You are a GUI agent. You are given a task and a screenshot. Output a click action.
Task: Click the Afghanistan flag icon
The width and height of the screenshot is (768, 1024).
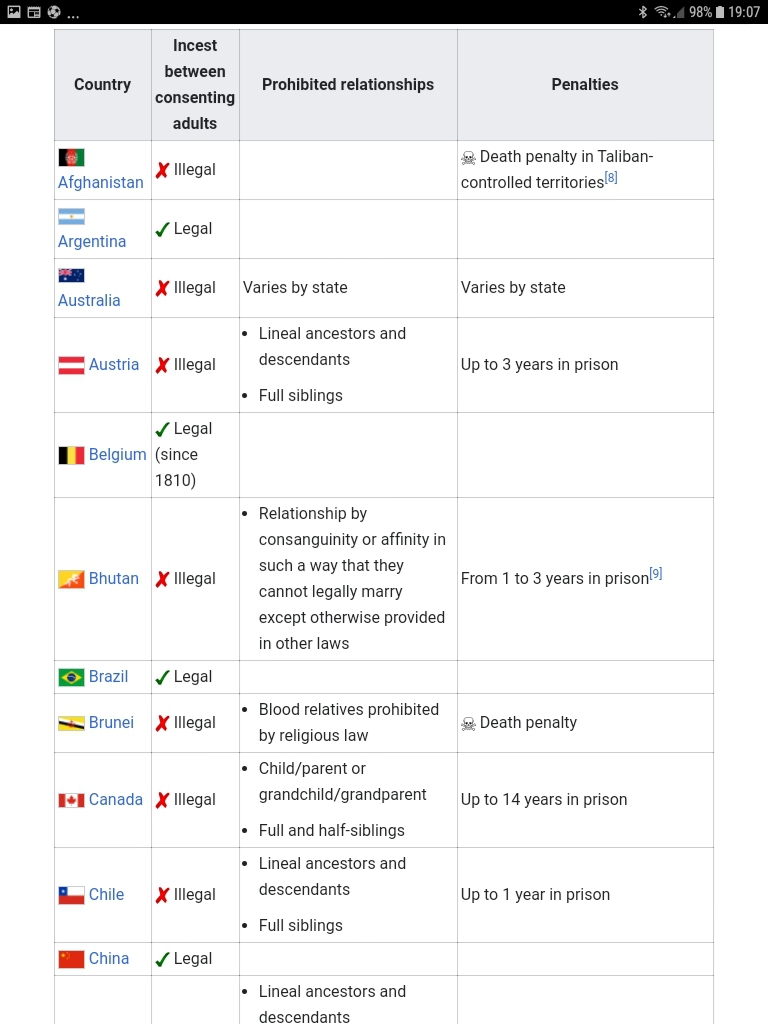(71, 157)
